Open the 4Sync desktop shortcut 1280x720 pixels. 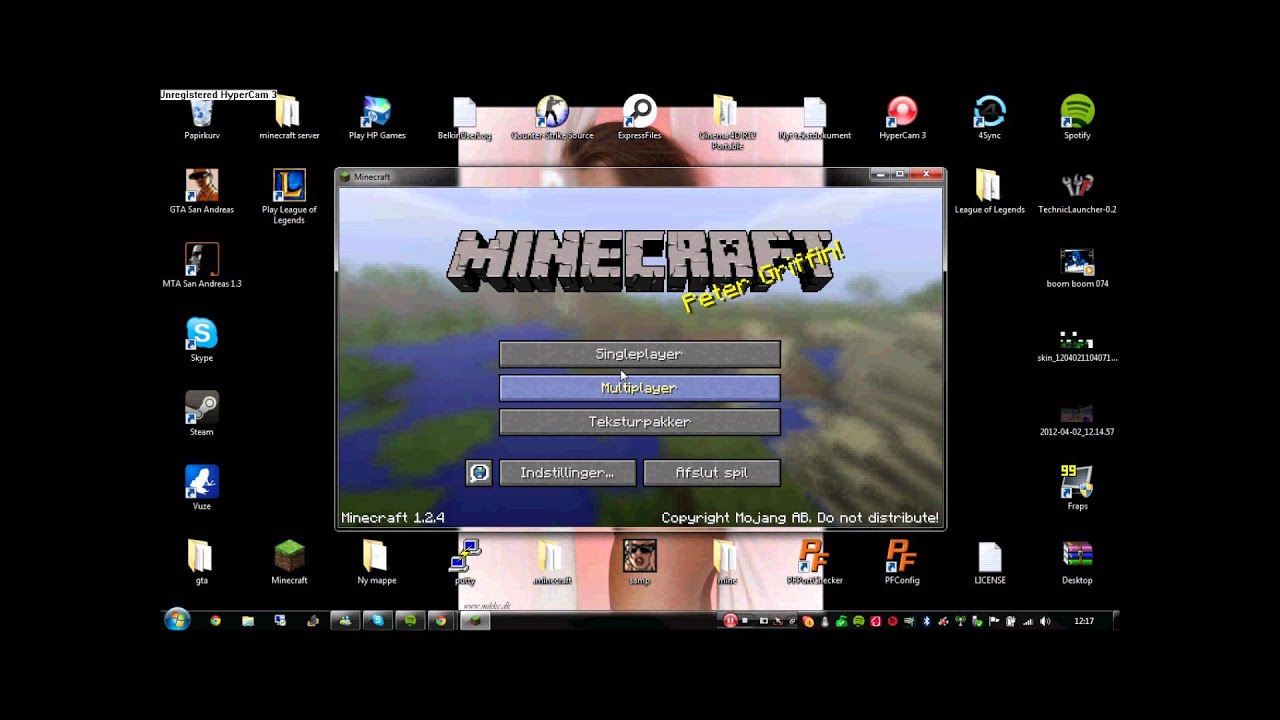(990, 119)
